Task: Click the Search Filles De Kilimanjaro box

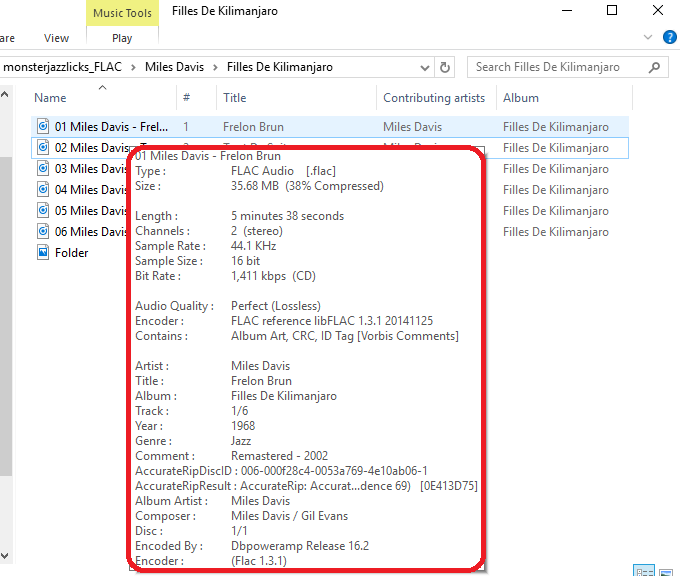Action: tap(556, 67)
